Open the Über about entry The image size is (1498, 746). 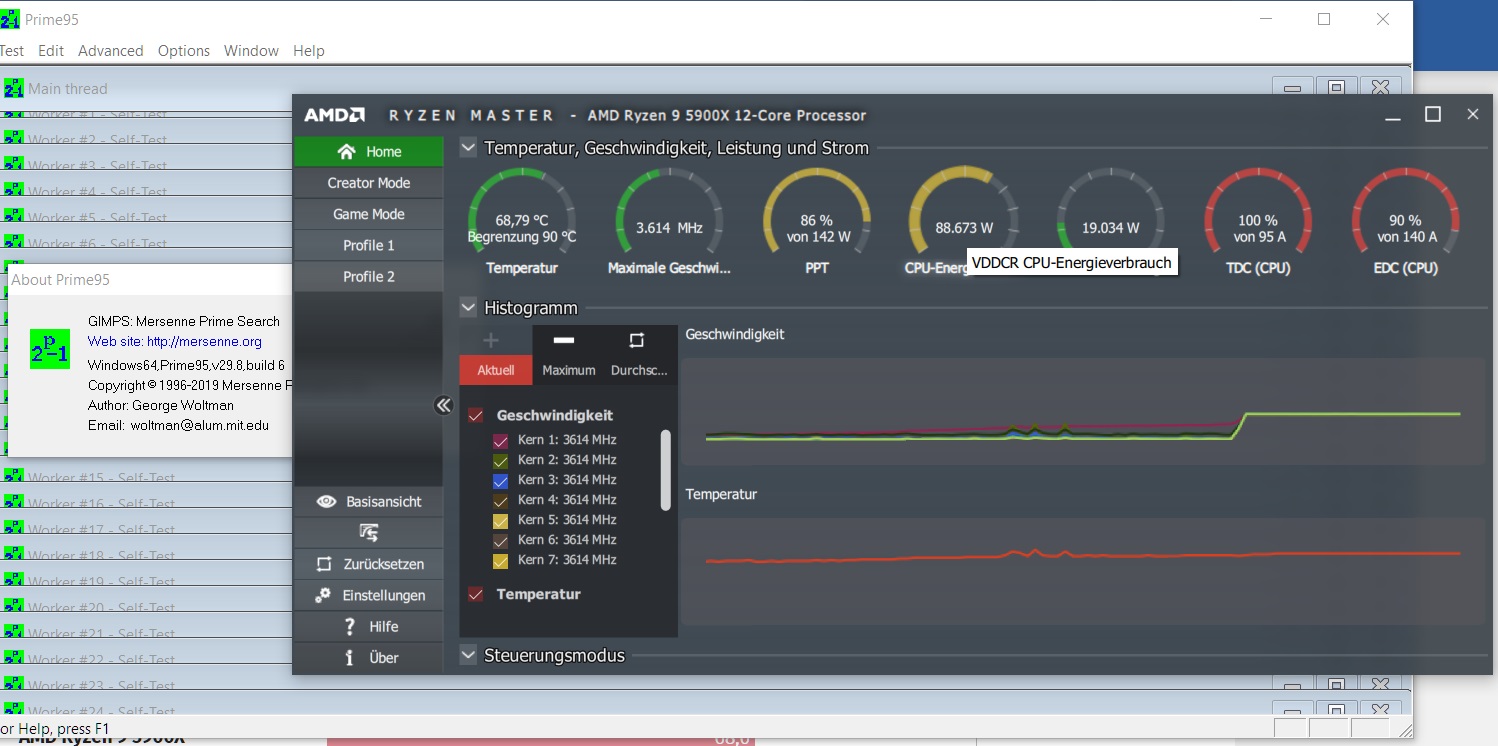pos(368,657)
